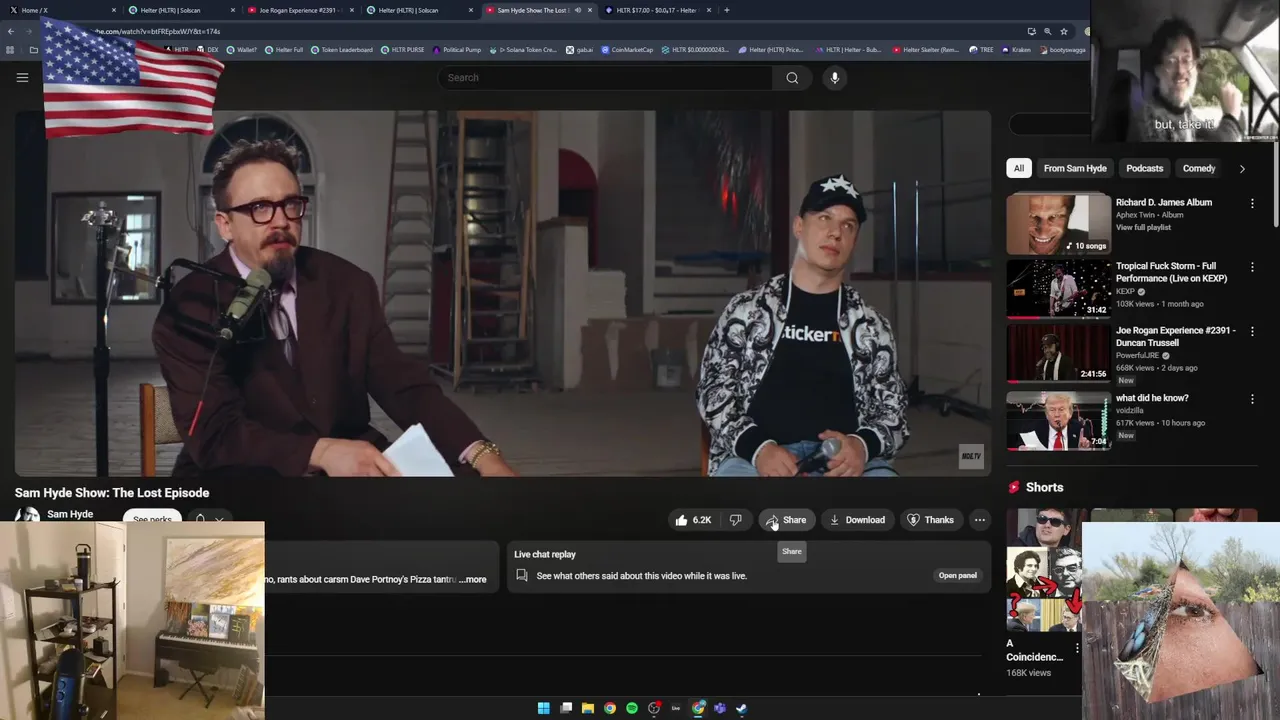The width and height of the screenshot is (1280, 720).
Task: Open the YouTube guide hamburger menu
Action: coord(22,77)
